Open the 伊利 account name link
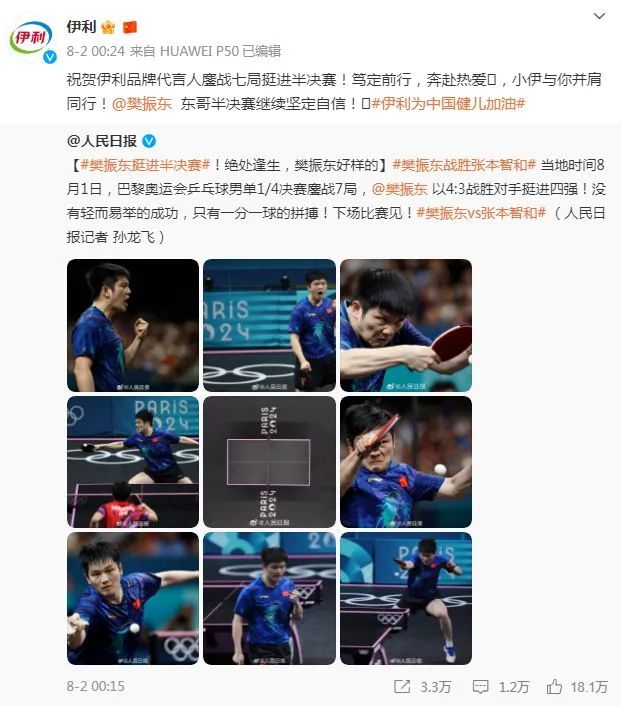Screen dimensions: 621x706 tap(82, 27)
